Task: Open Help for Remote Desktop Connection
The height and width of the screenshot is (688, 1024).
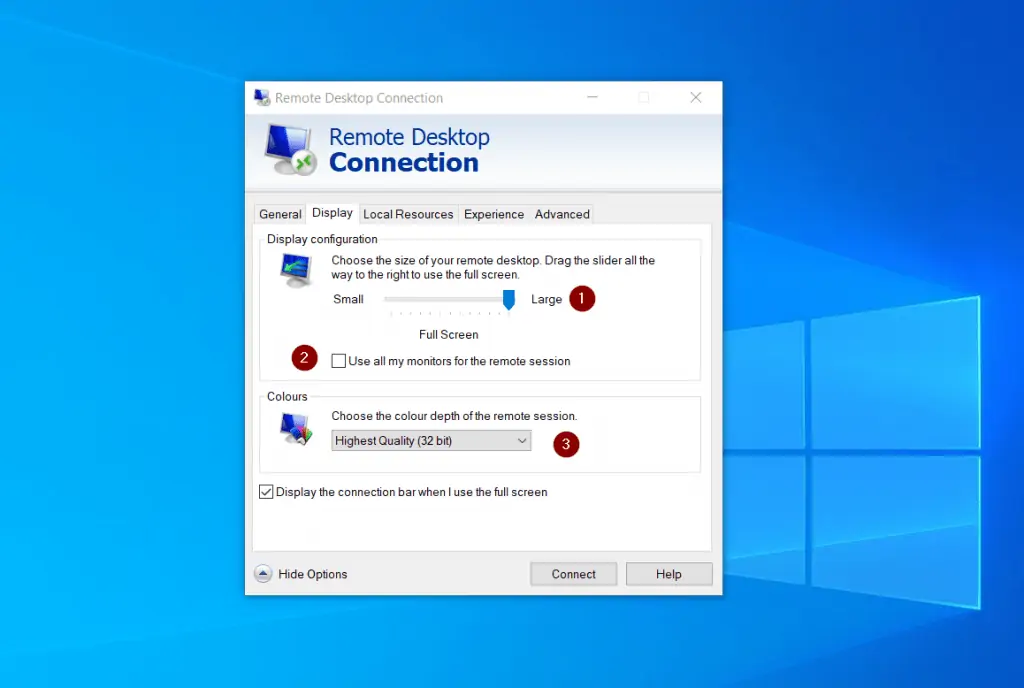Action: point(668,573)
